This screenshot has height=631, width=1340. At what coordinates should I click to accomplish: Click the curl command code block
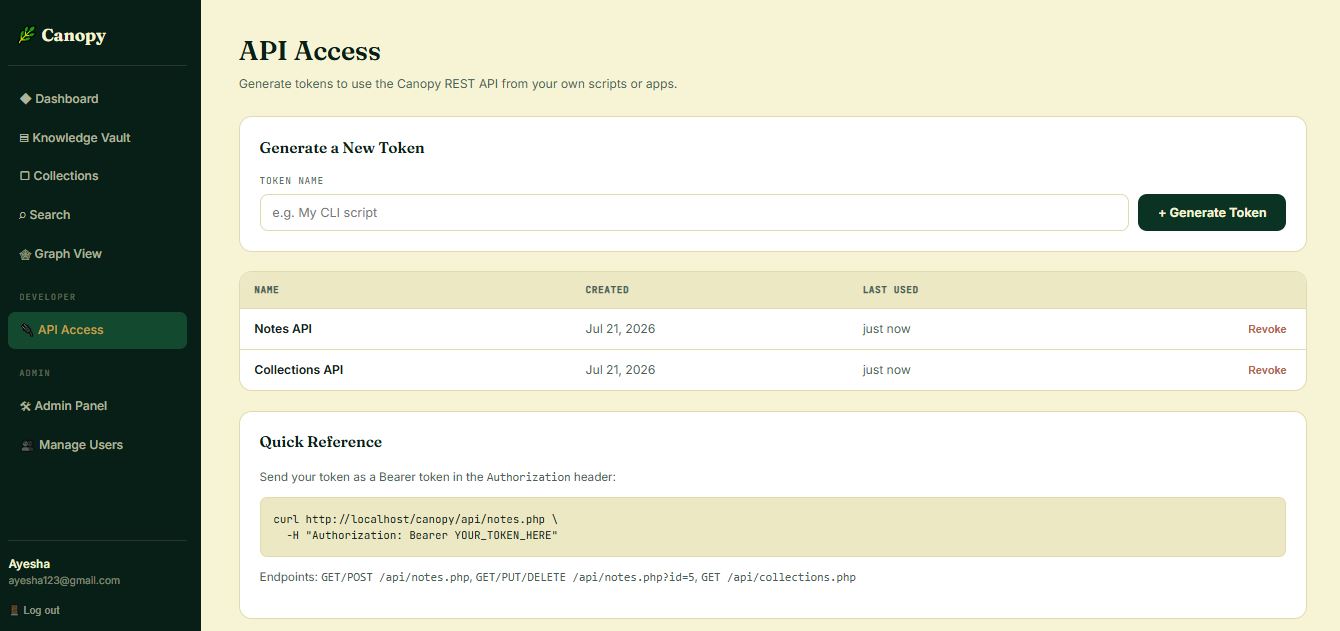[x=772, y=527]
